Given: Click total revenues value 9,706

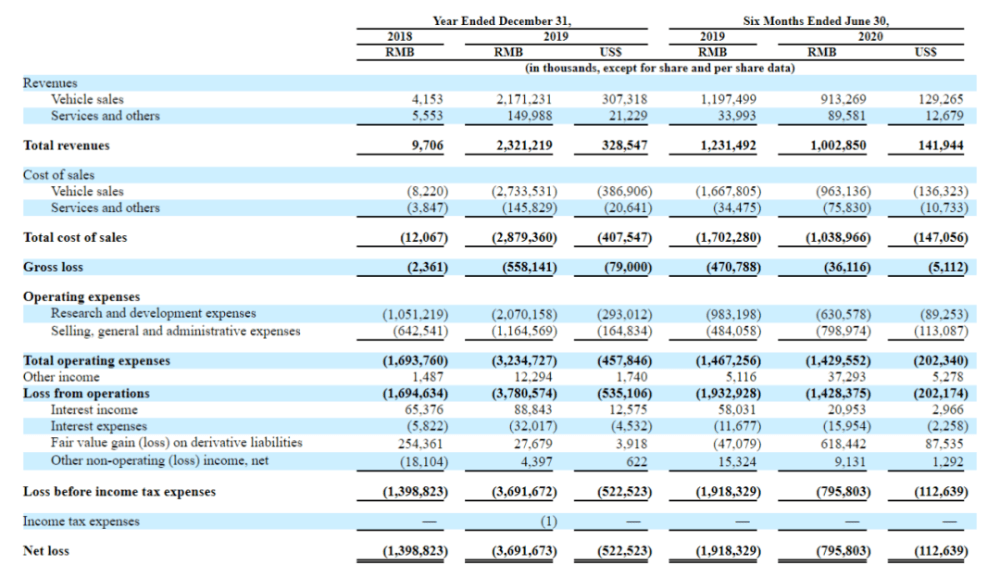Looking at the screenshot, I should [427, 145].
